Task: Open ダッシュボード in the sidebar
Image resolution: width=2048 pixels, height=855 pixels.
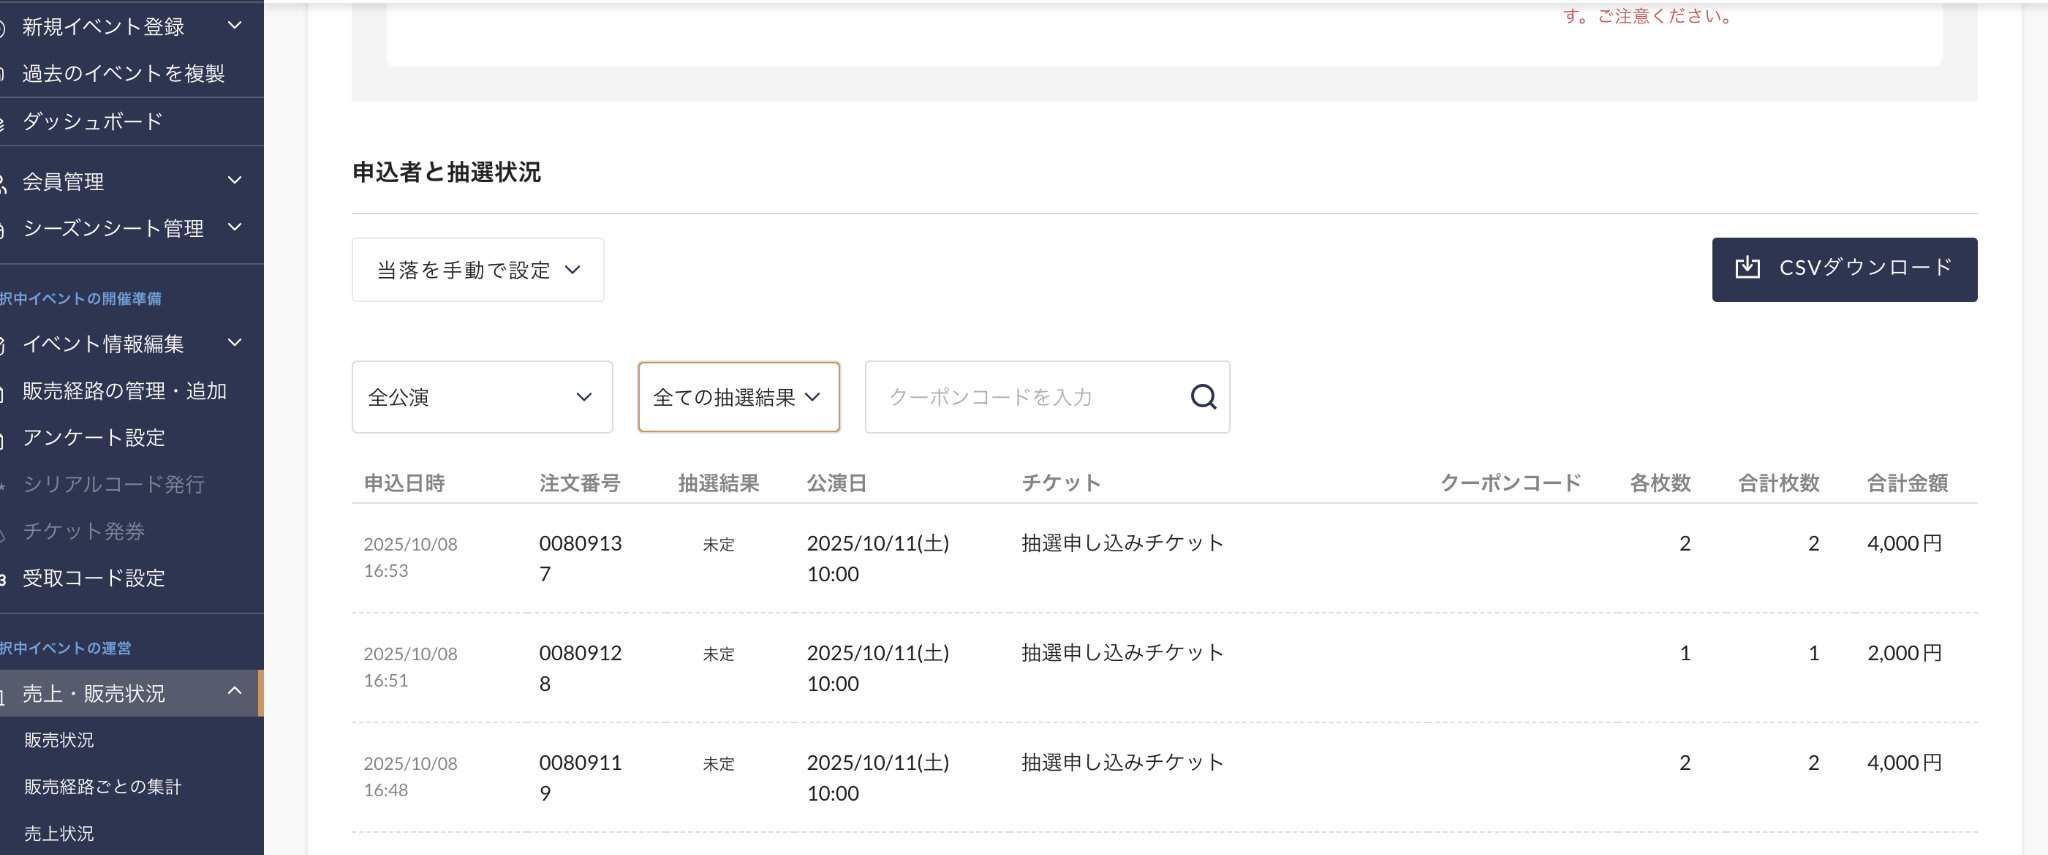Action: click(x=92, y=121)
